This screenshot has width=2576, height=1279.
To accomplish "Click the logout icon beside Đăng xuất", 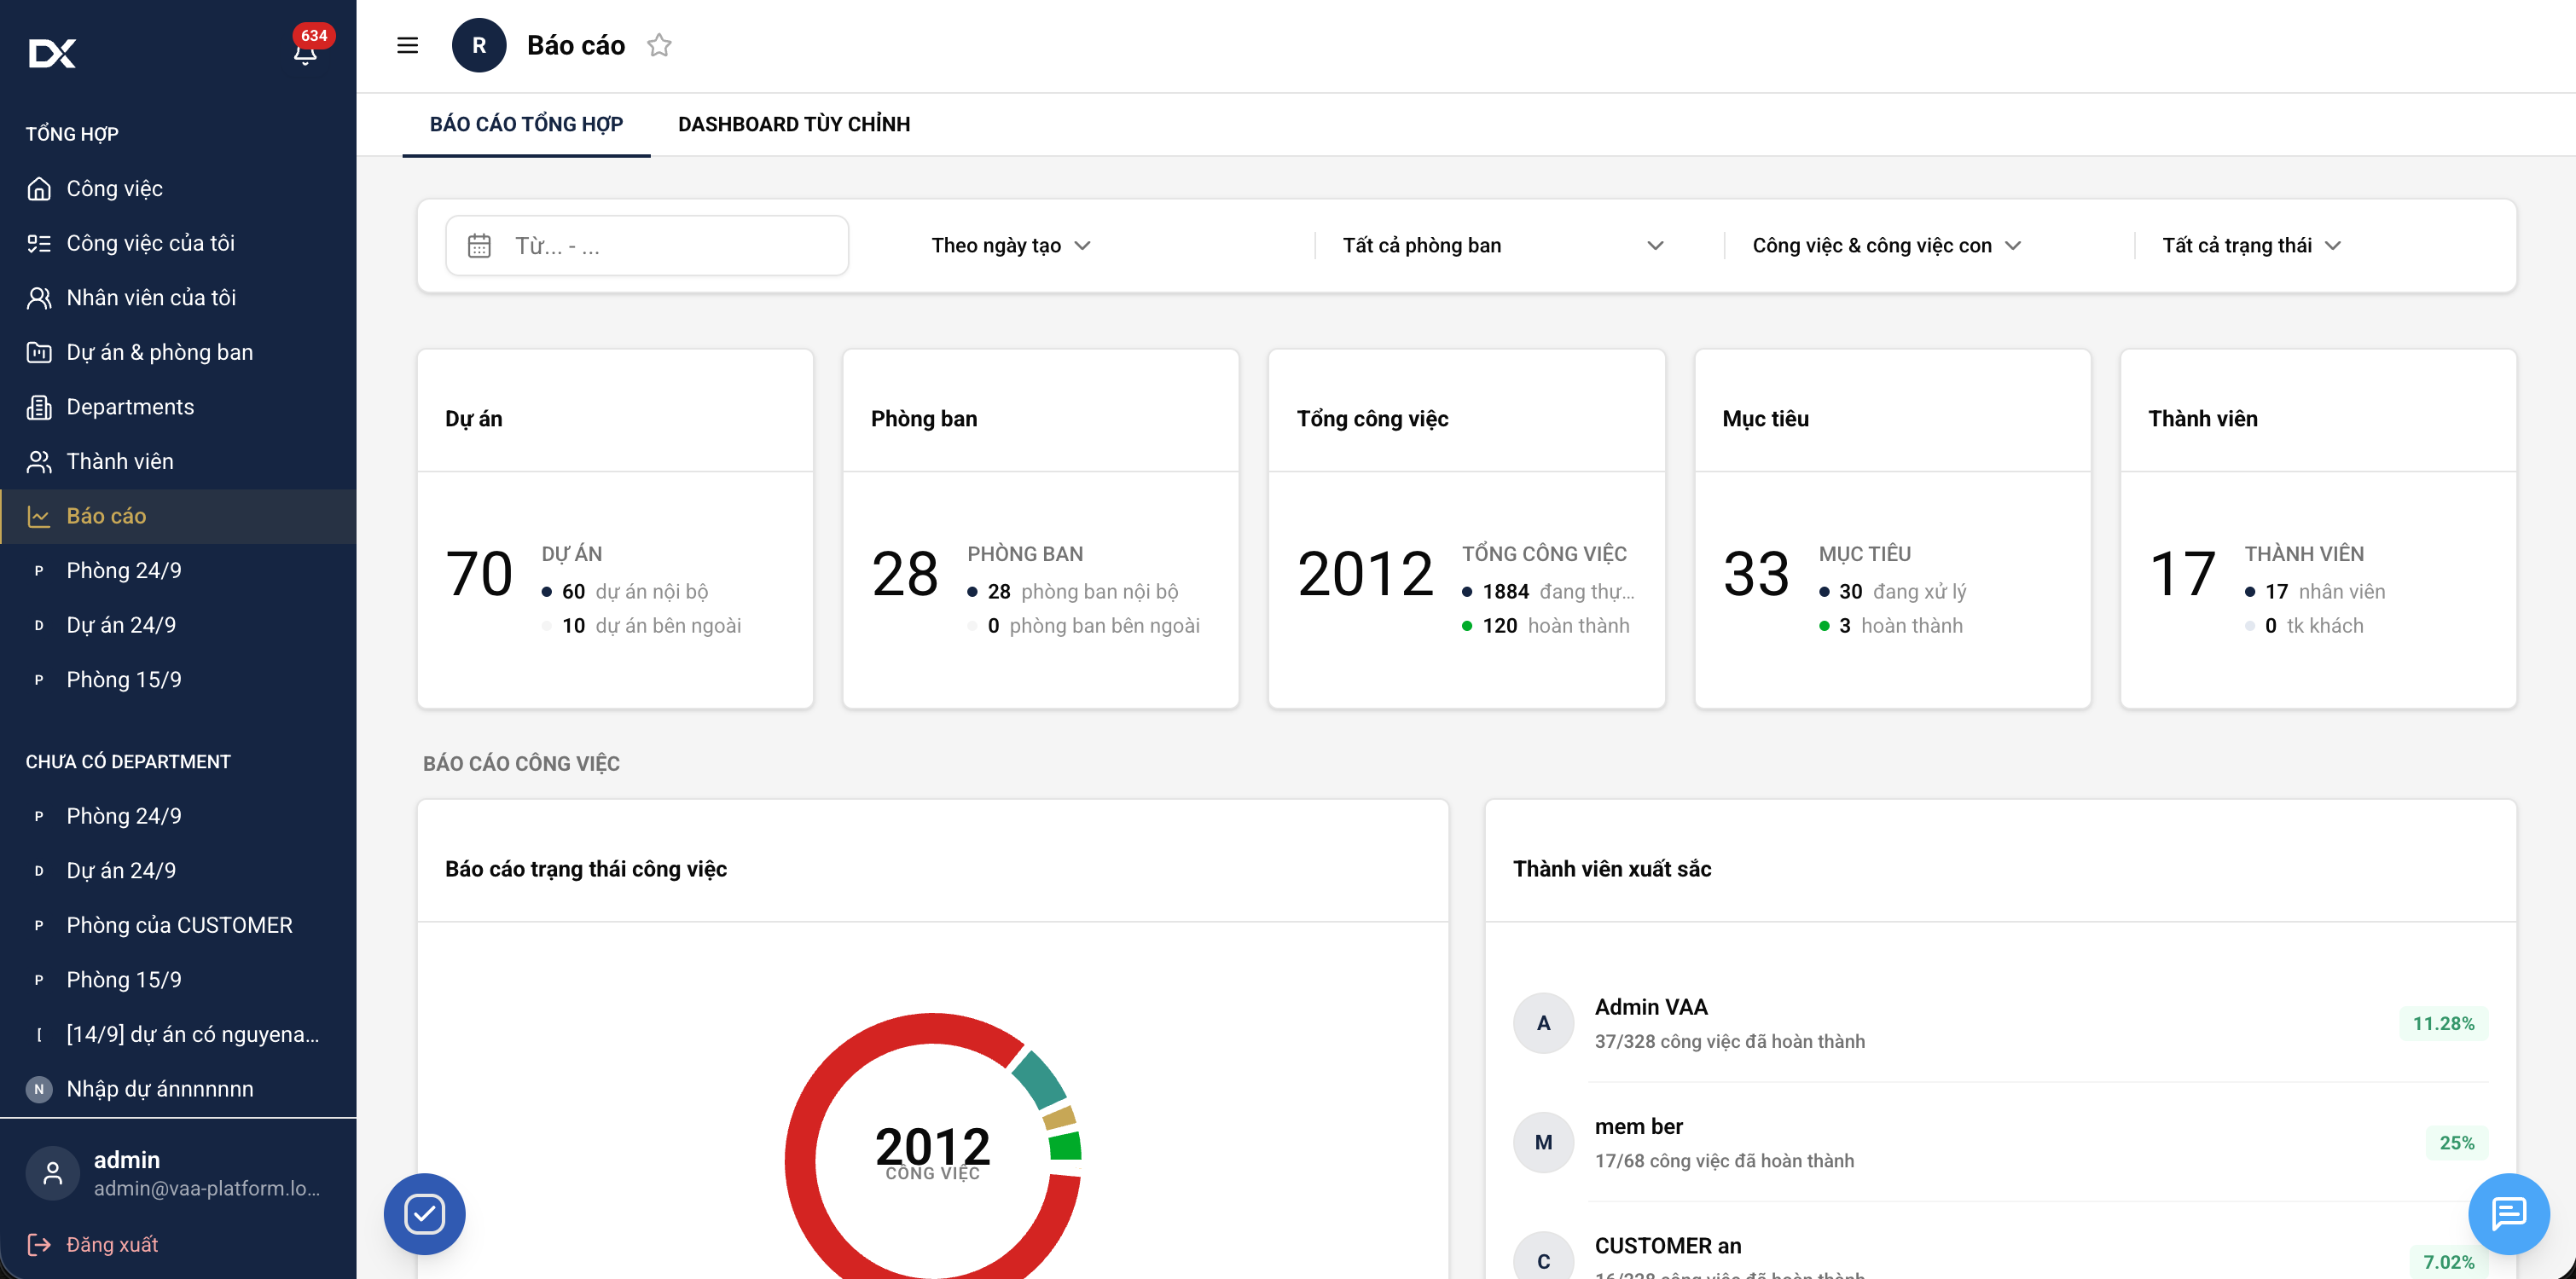I will [x=39, y=1244].
